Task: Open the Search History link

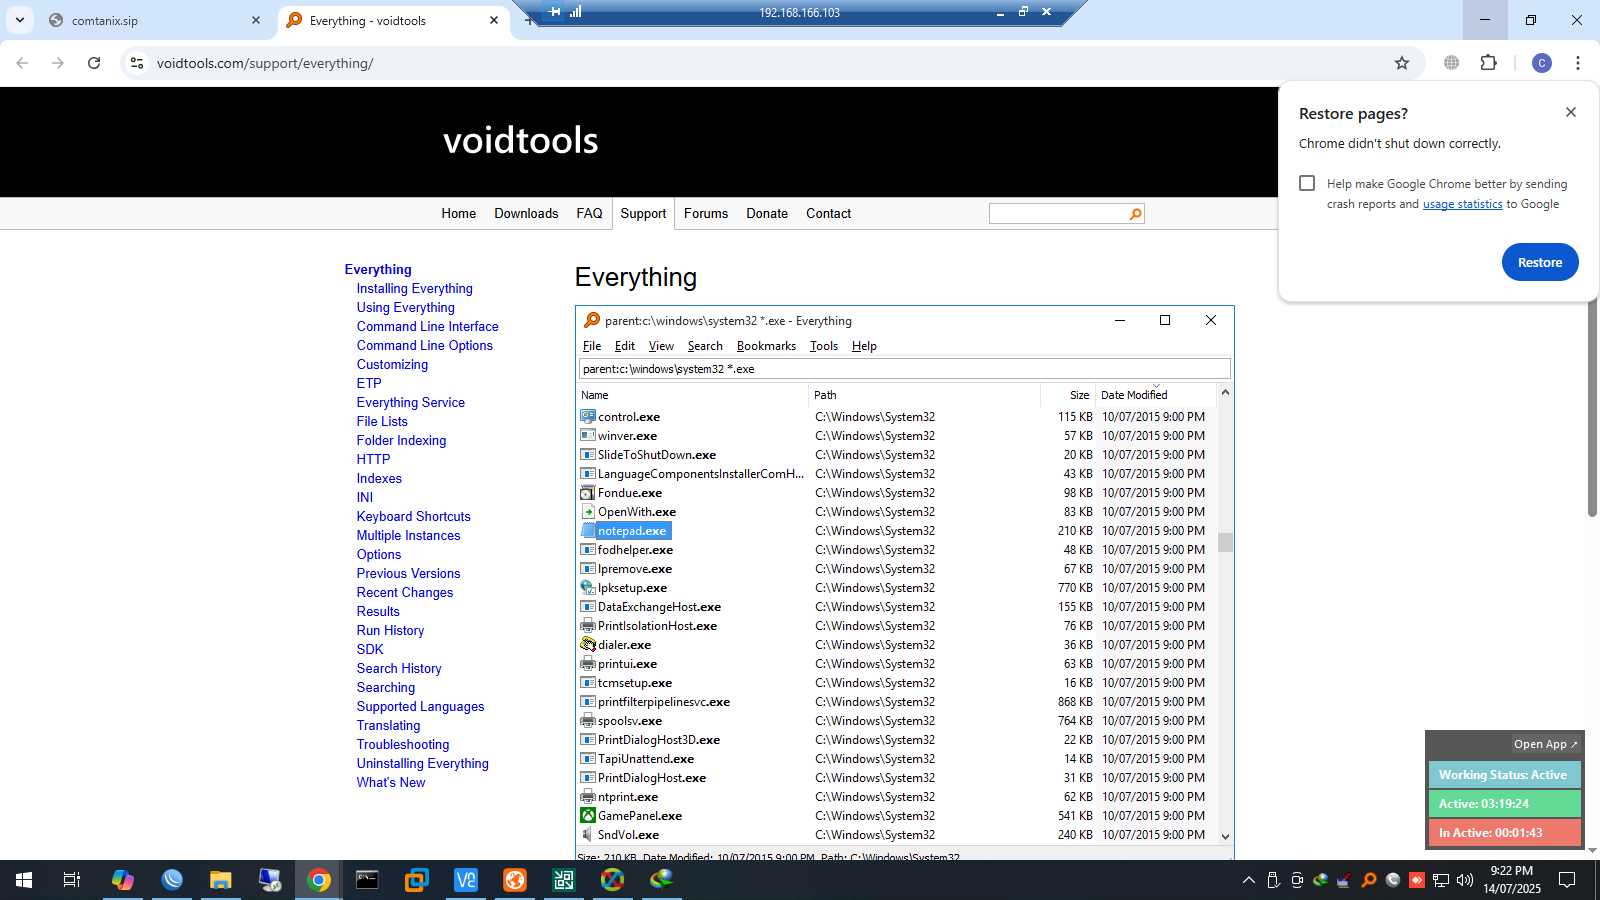Action: coord(399,668)
